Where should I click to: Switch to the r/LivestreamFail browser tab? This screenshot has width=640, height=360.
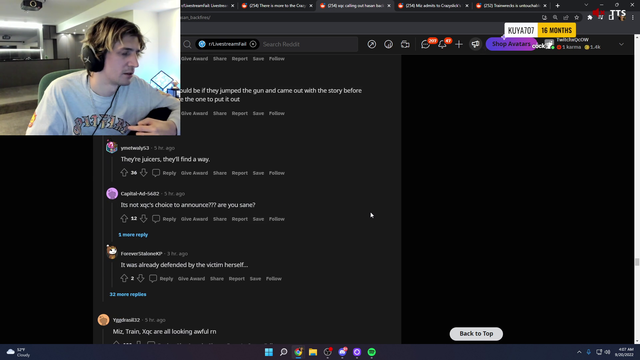tap(208, 6)
